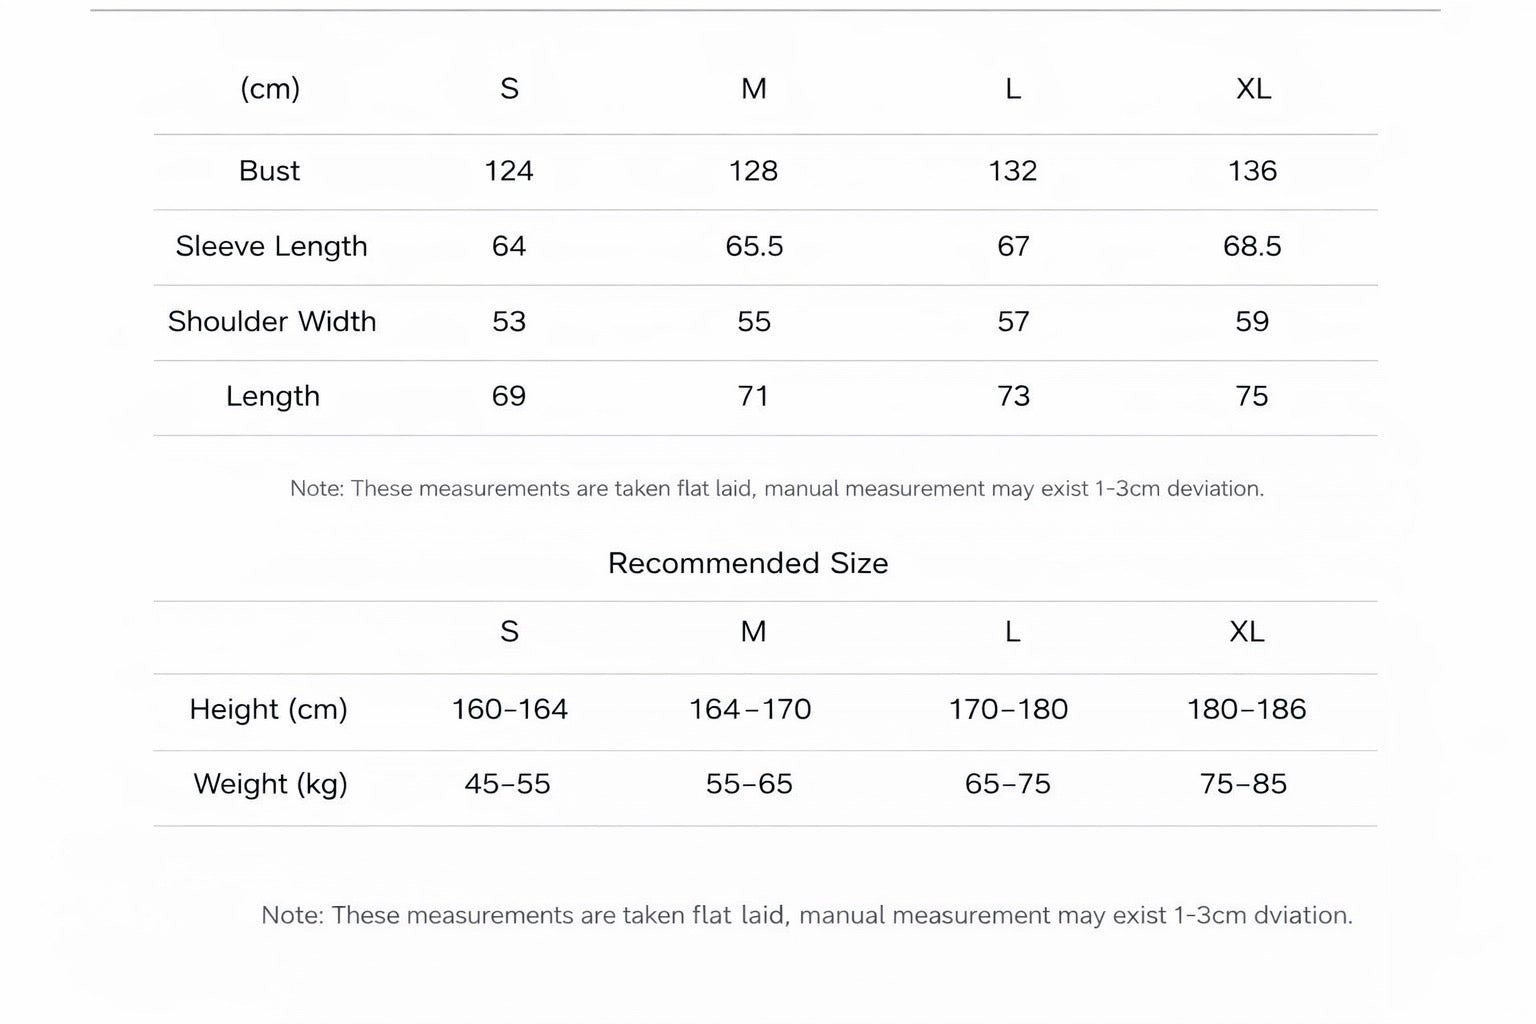This screenshot has width=1536, height=1024.
Task: Click the Height (cm) row label
Action: [268, 709]
